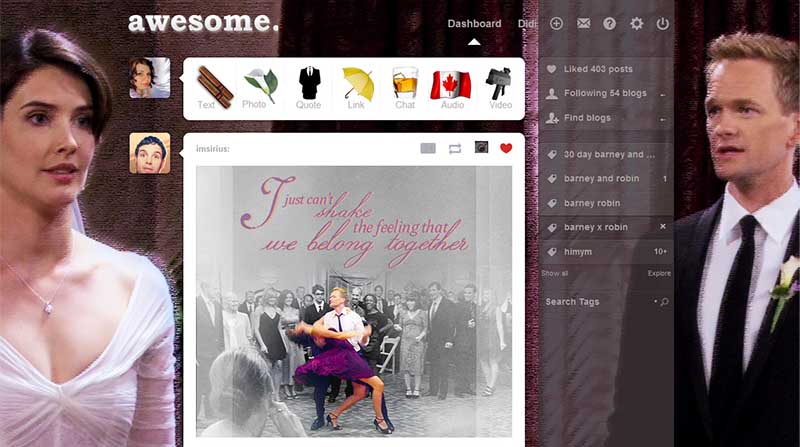Image resolution: width=800 pixels, height=447 pixels.
Task: Open imsirius avatar thumbnail
Action: coord(150,153)
